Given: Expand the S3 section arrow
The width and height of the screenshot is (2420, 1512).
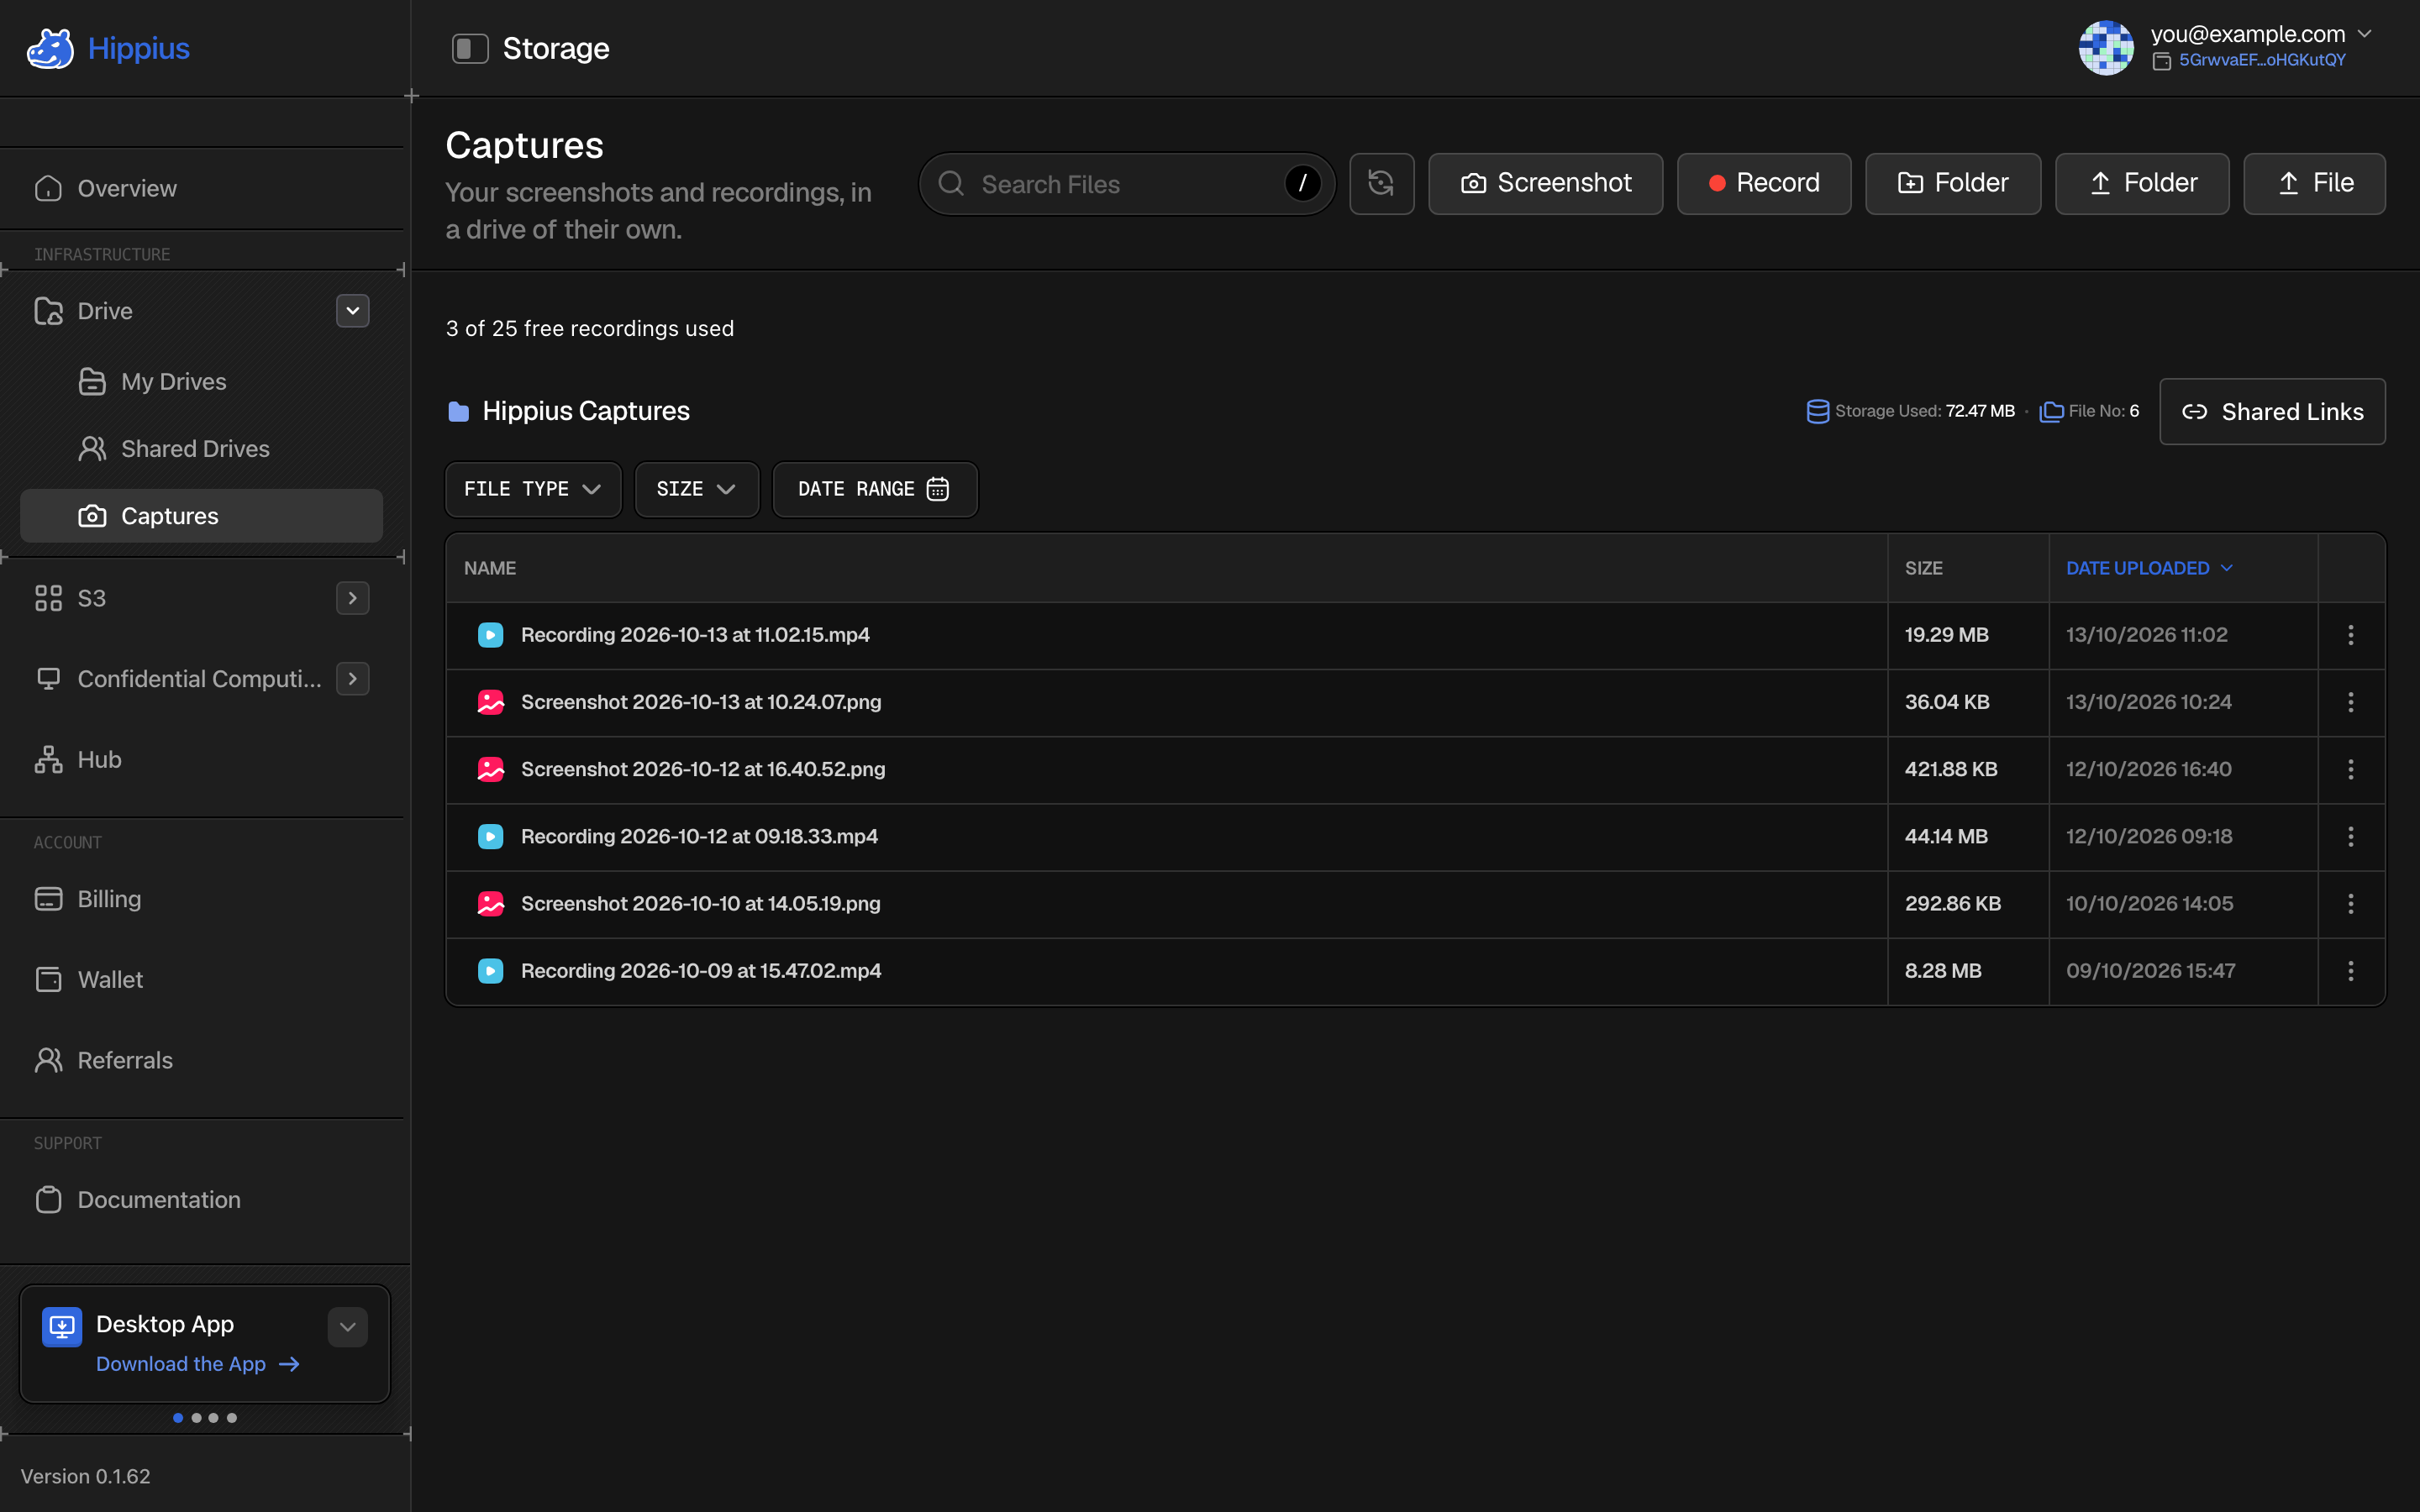Looking at the screenshot, I should (352, 598).
